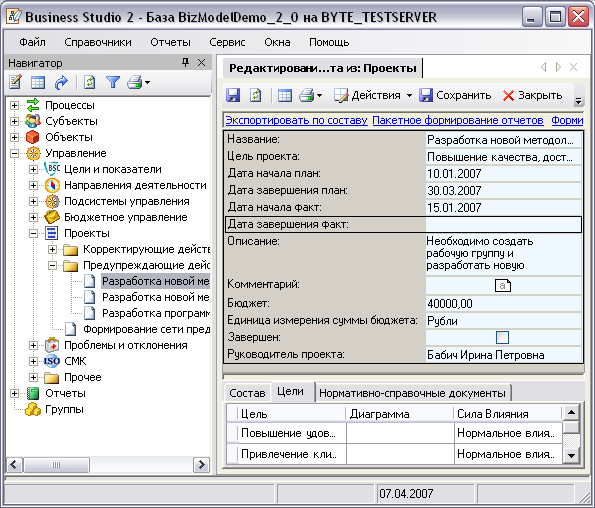Toggle the Завершен checkbox
Screen dimensions: 595x508
(502, 337)
